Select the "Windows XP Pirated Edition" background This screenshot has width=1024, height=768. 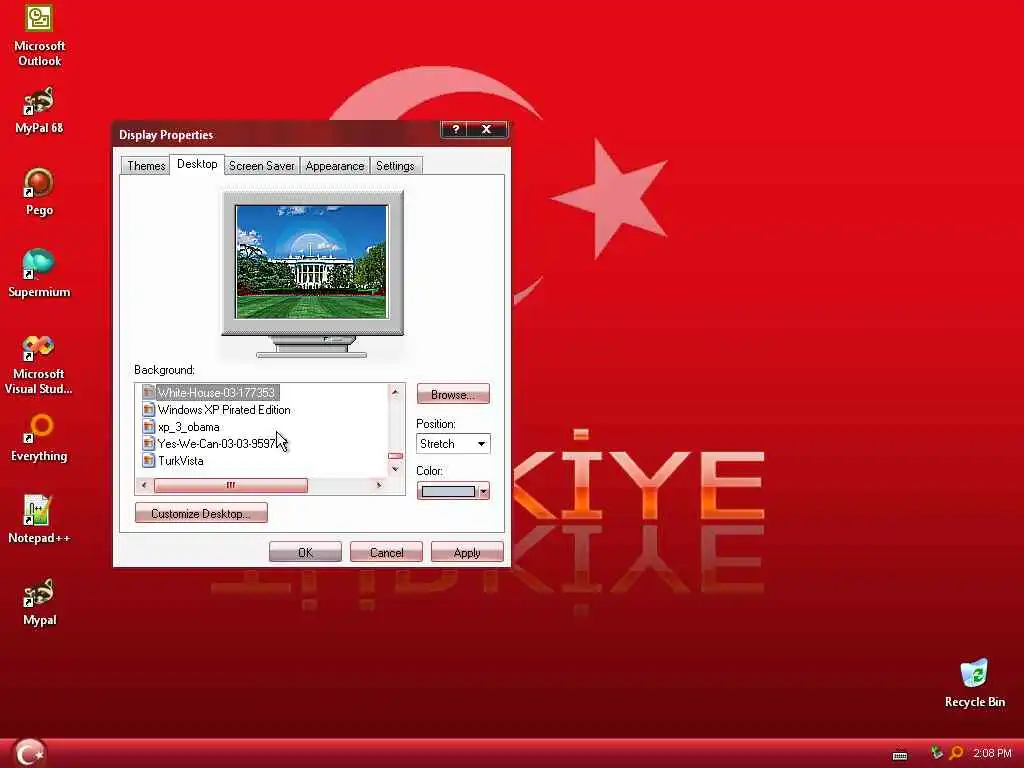click(x=224, y=409)
